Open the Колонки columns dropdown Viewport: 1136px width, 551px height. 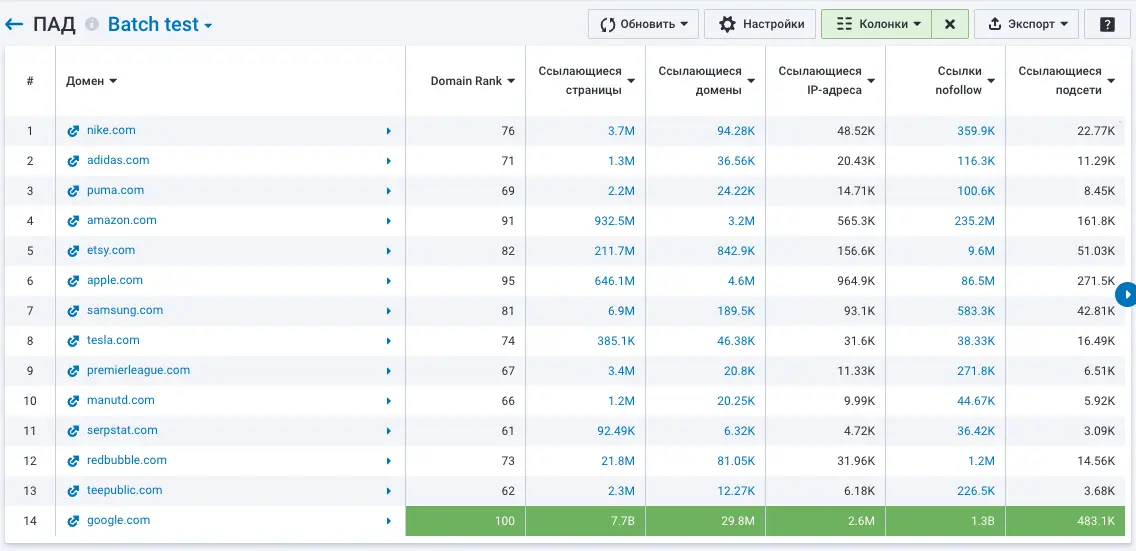[876, 24]
